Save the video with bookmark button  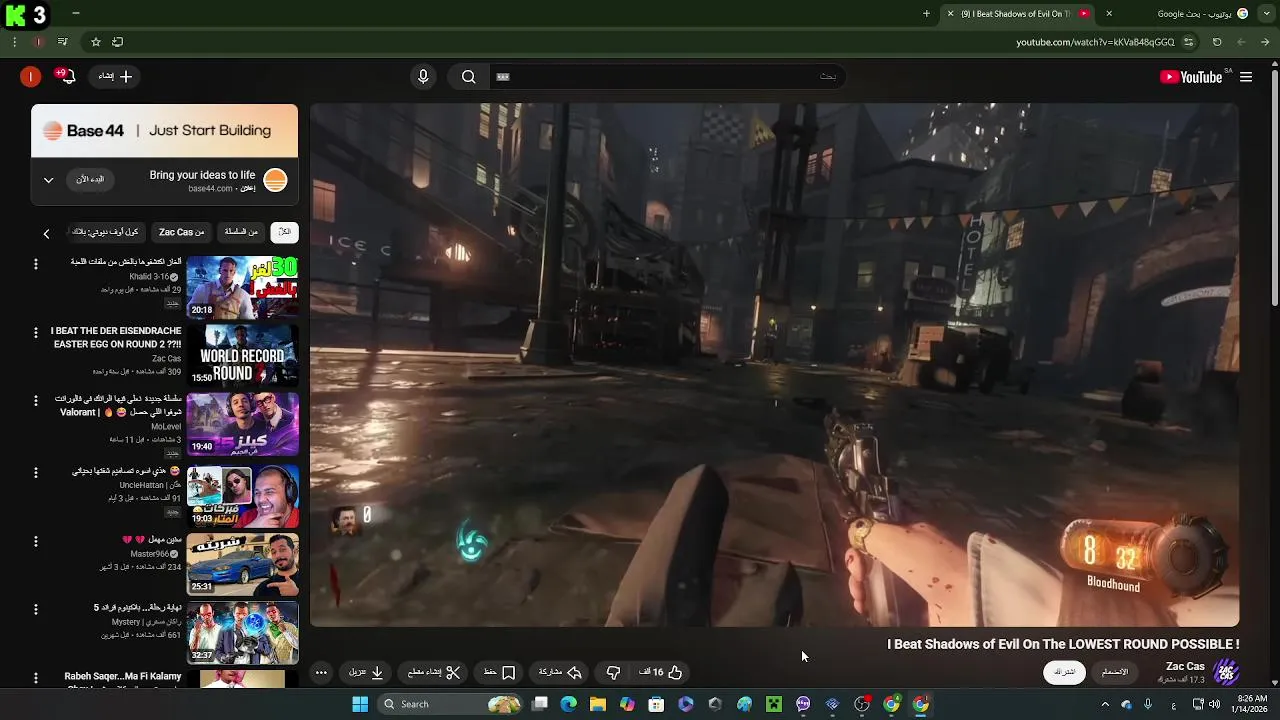coord(499,672)
